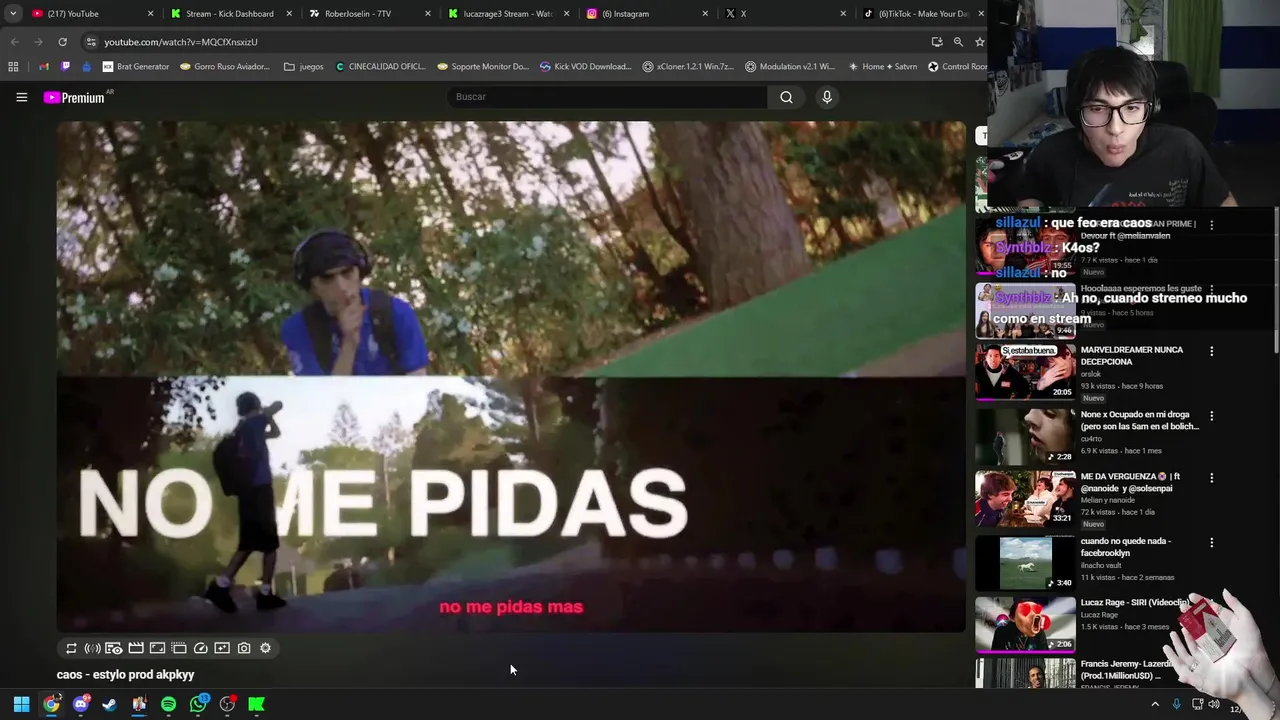Take video screenshot with camera icon
1280x720 pixels.
click(x=244, y=648)
